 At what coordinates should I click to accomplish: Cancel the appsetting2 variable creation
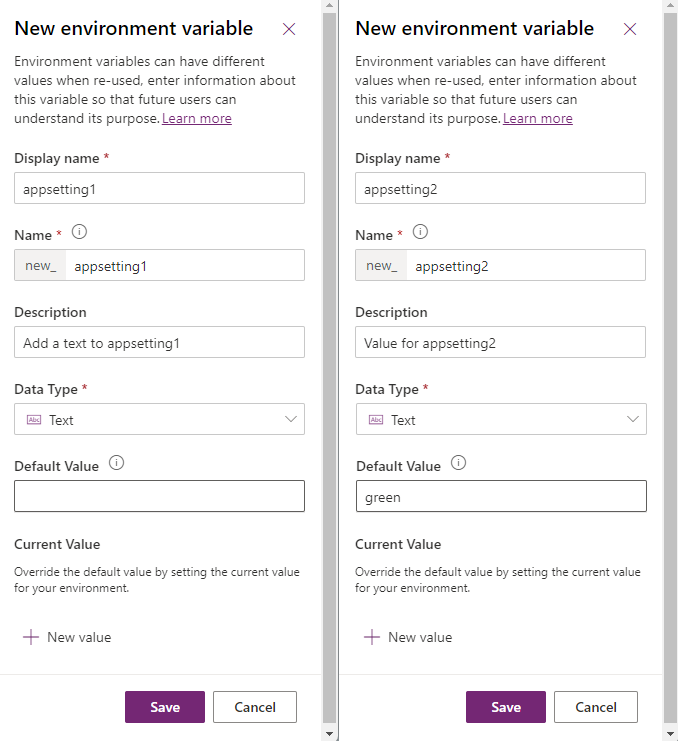(x=596, y=707)
